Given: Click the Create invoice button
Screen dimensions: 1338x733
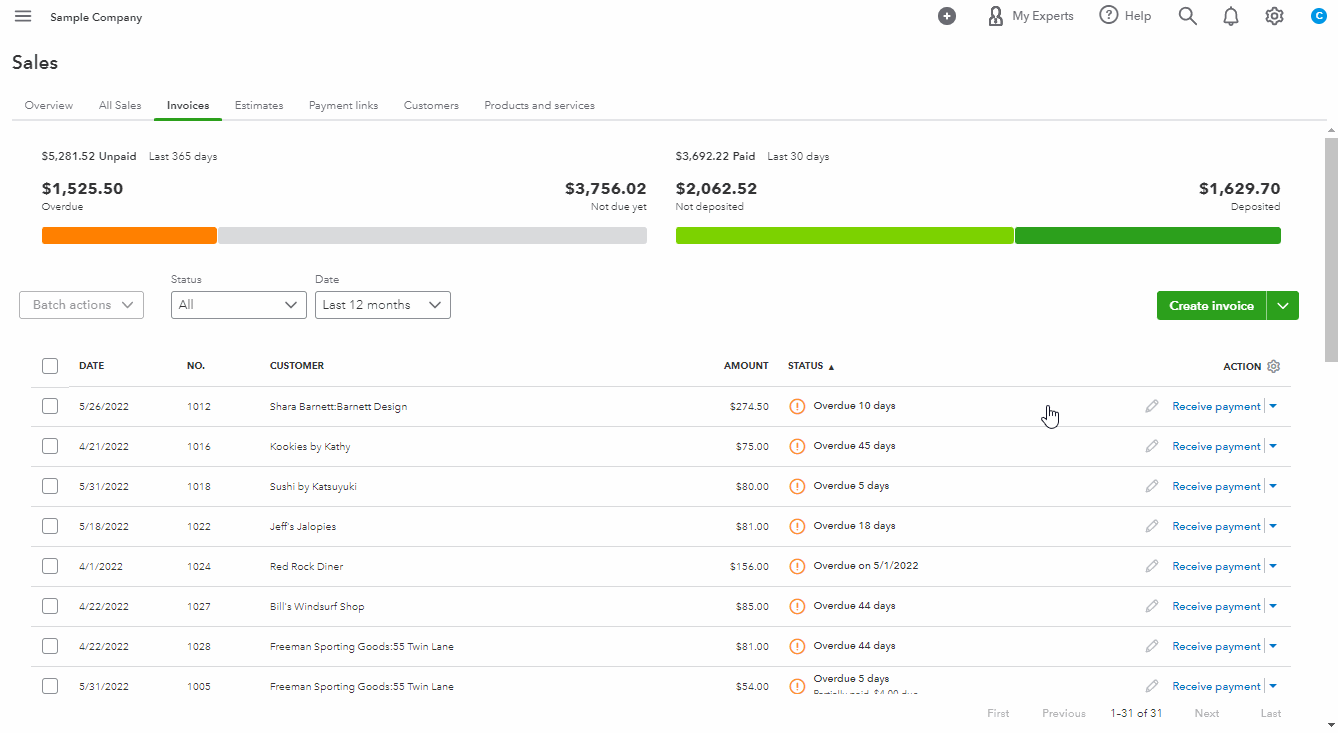Looking at the screenshot, I should [1211, 306].
